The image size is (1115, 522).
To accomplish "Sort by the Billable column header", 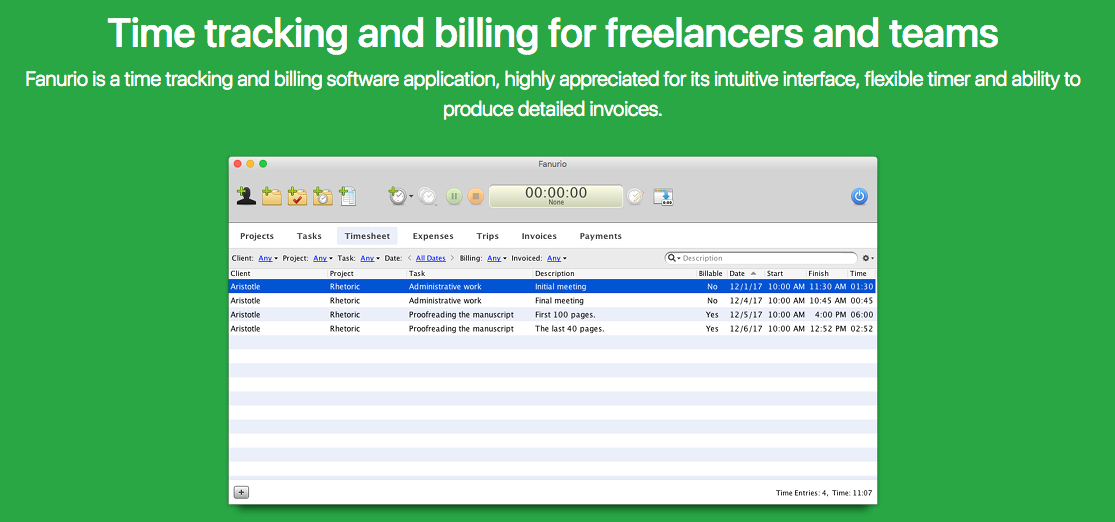I will tap(711, 273).
